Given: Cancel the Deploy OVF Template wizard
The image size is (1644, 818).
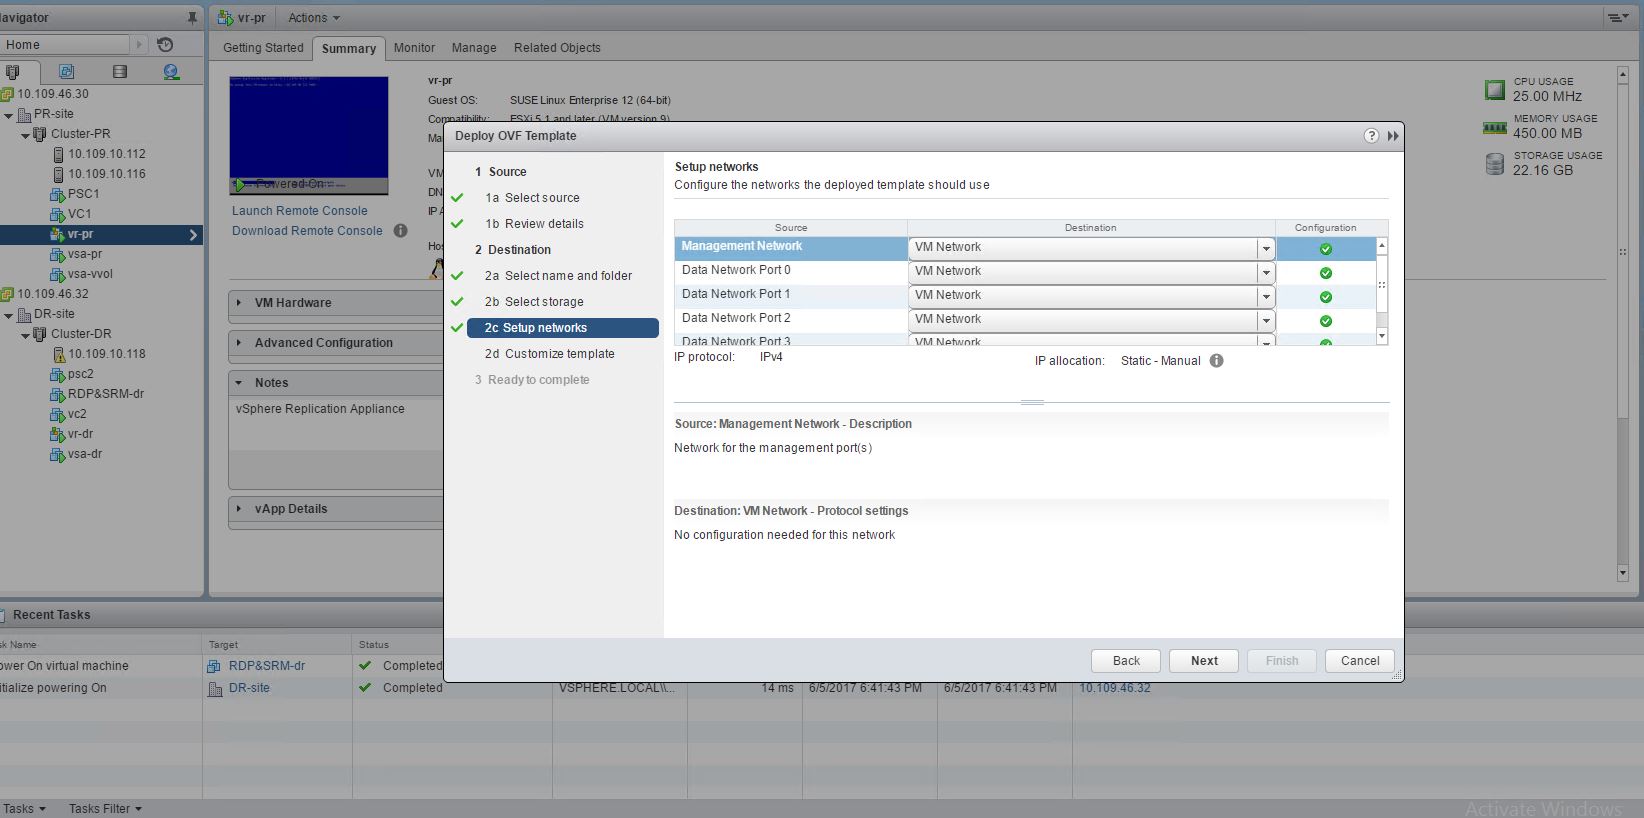Looking at the screenshot, I should click(1359, 661).
